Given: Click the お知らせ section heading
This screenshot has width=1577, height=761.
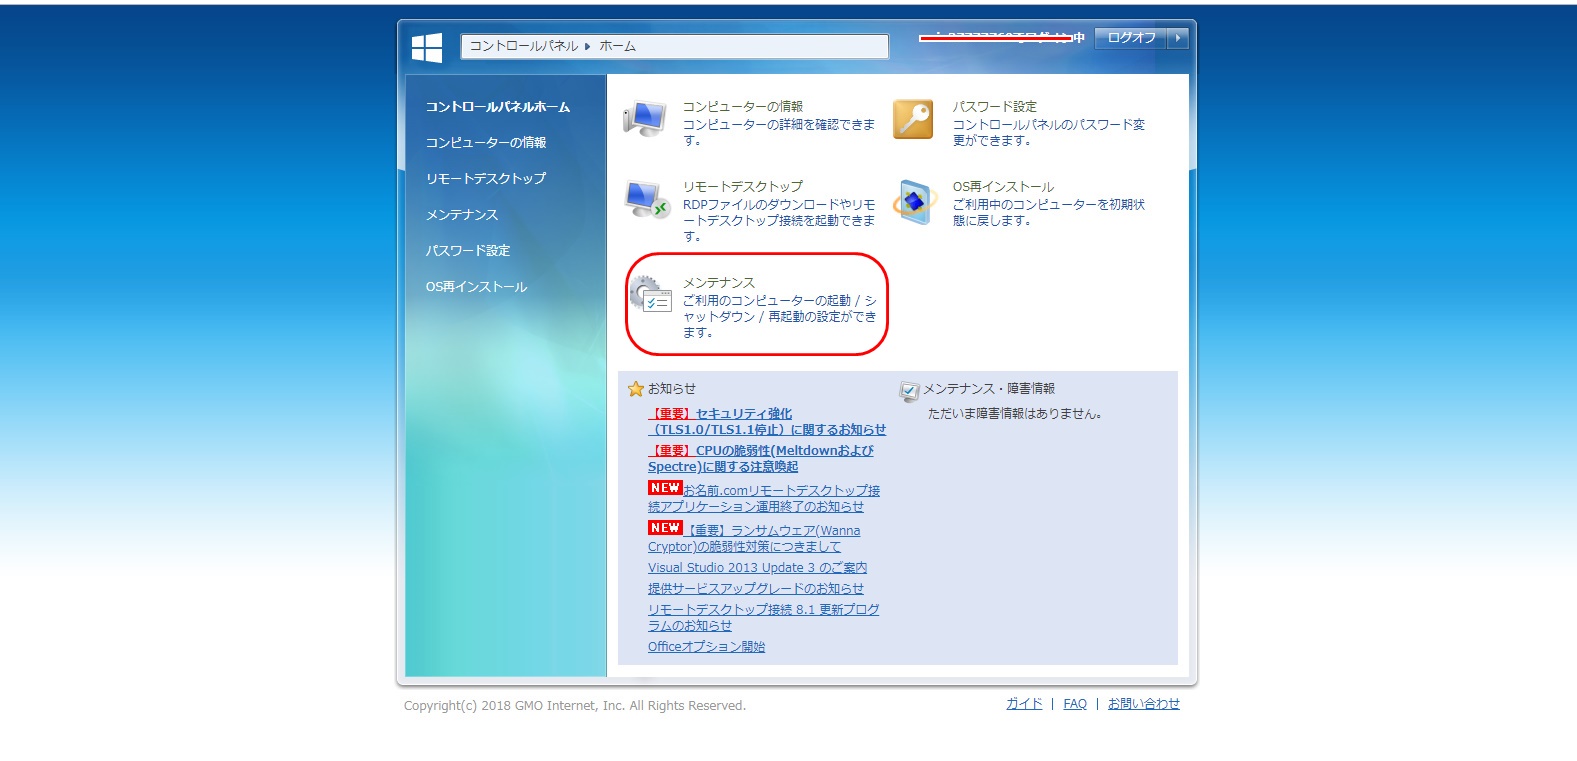Looking at the screenshot, I should [x=672, y=389].
